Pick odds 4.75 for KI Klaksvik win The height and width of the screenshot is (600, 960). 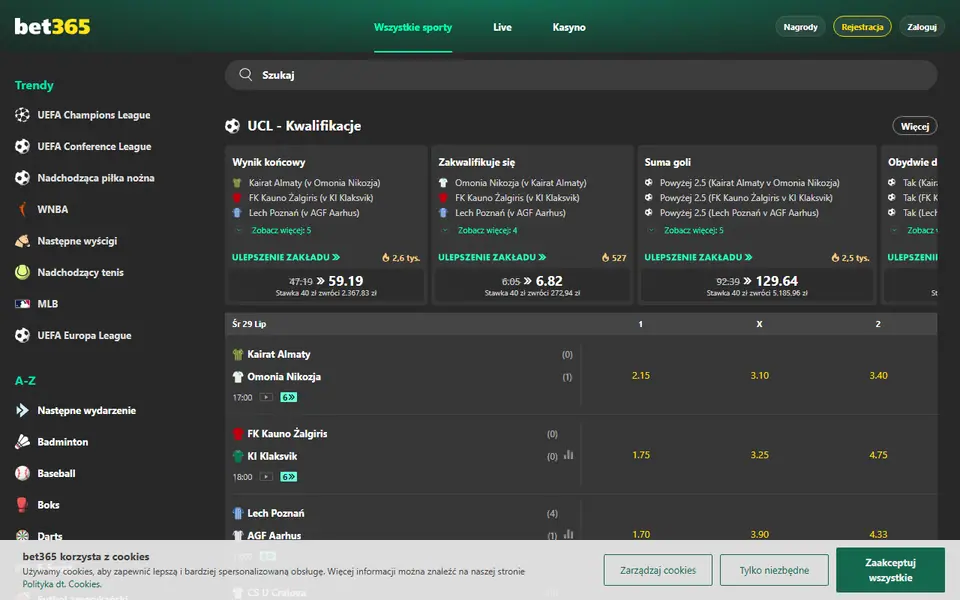(878, 455)
